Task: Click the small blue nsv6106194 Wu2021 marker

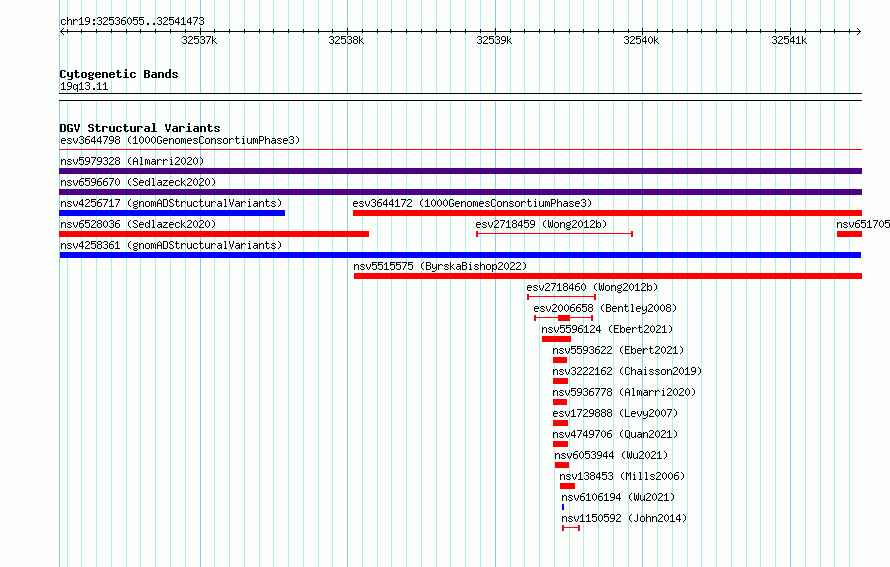Action: [x=563, y=507]
